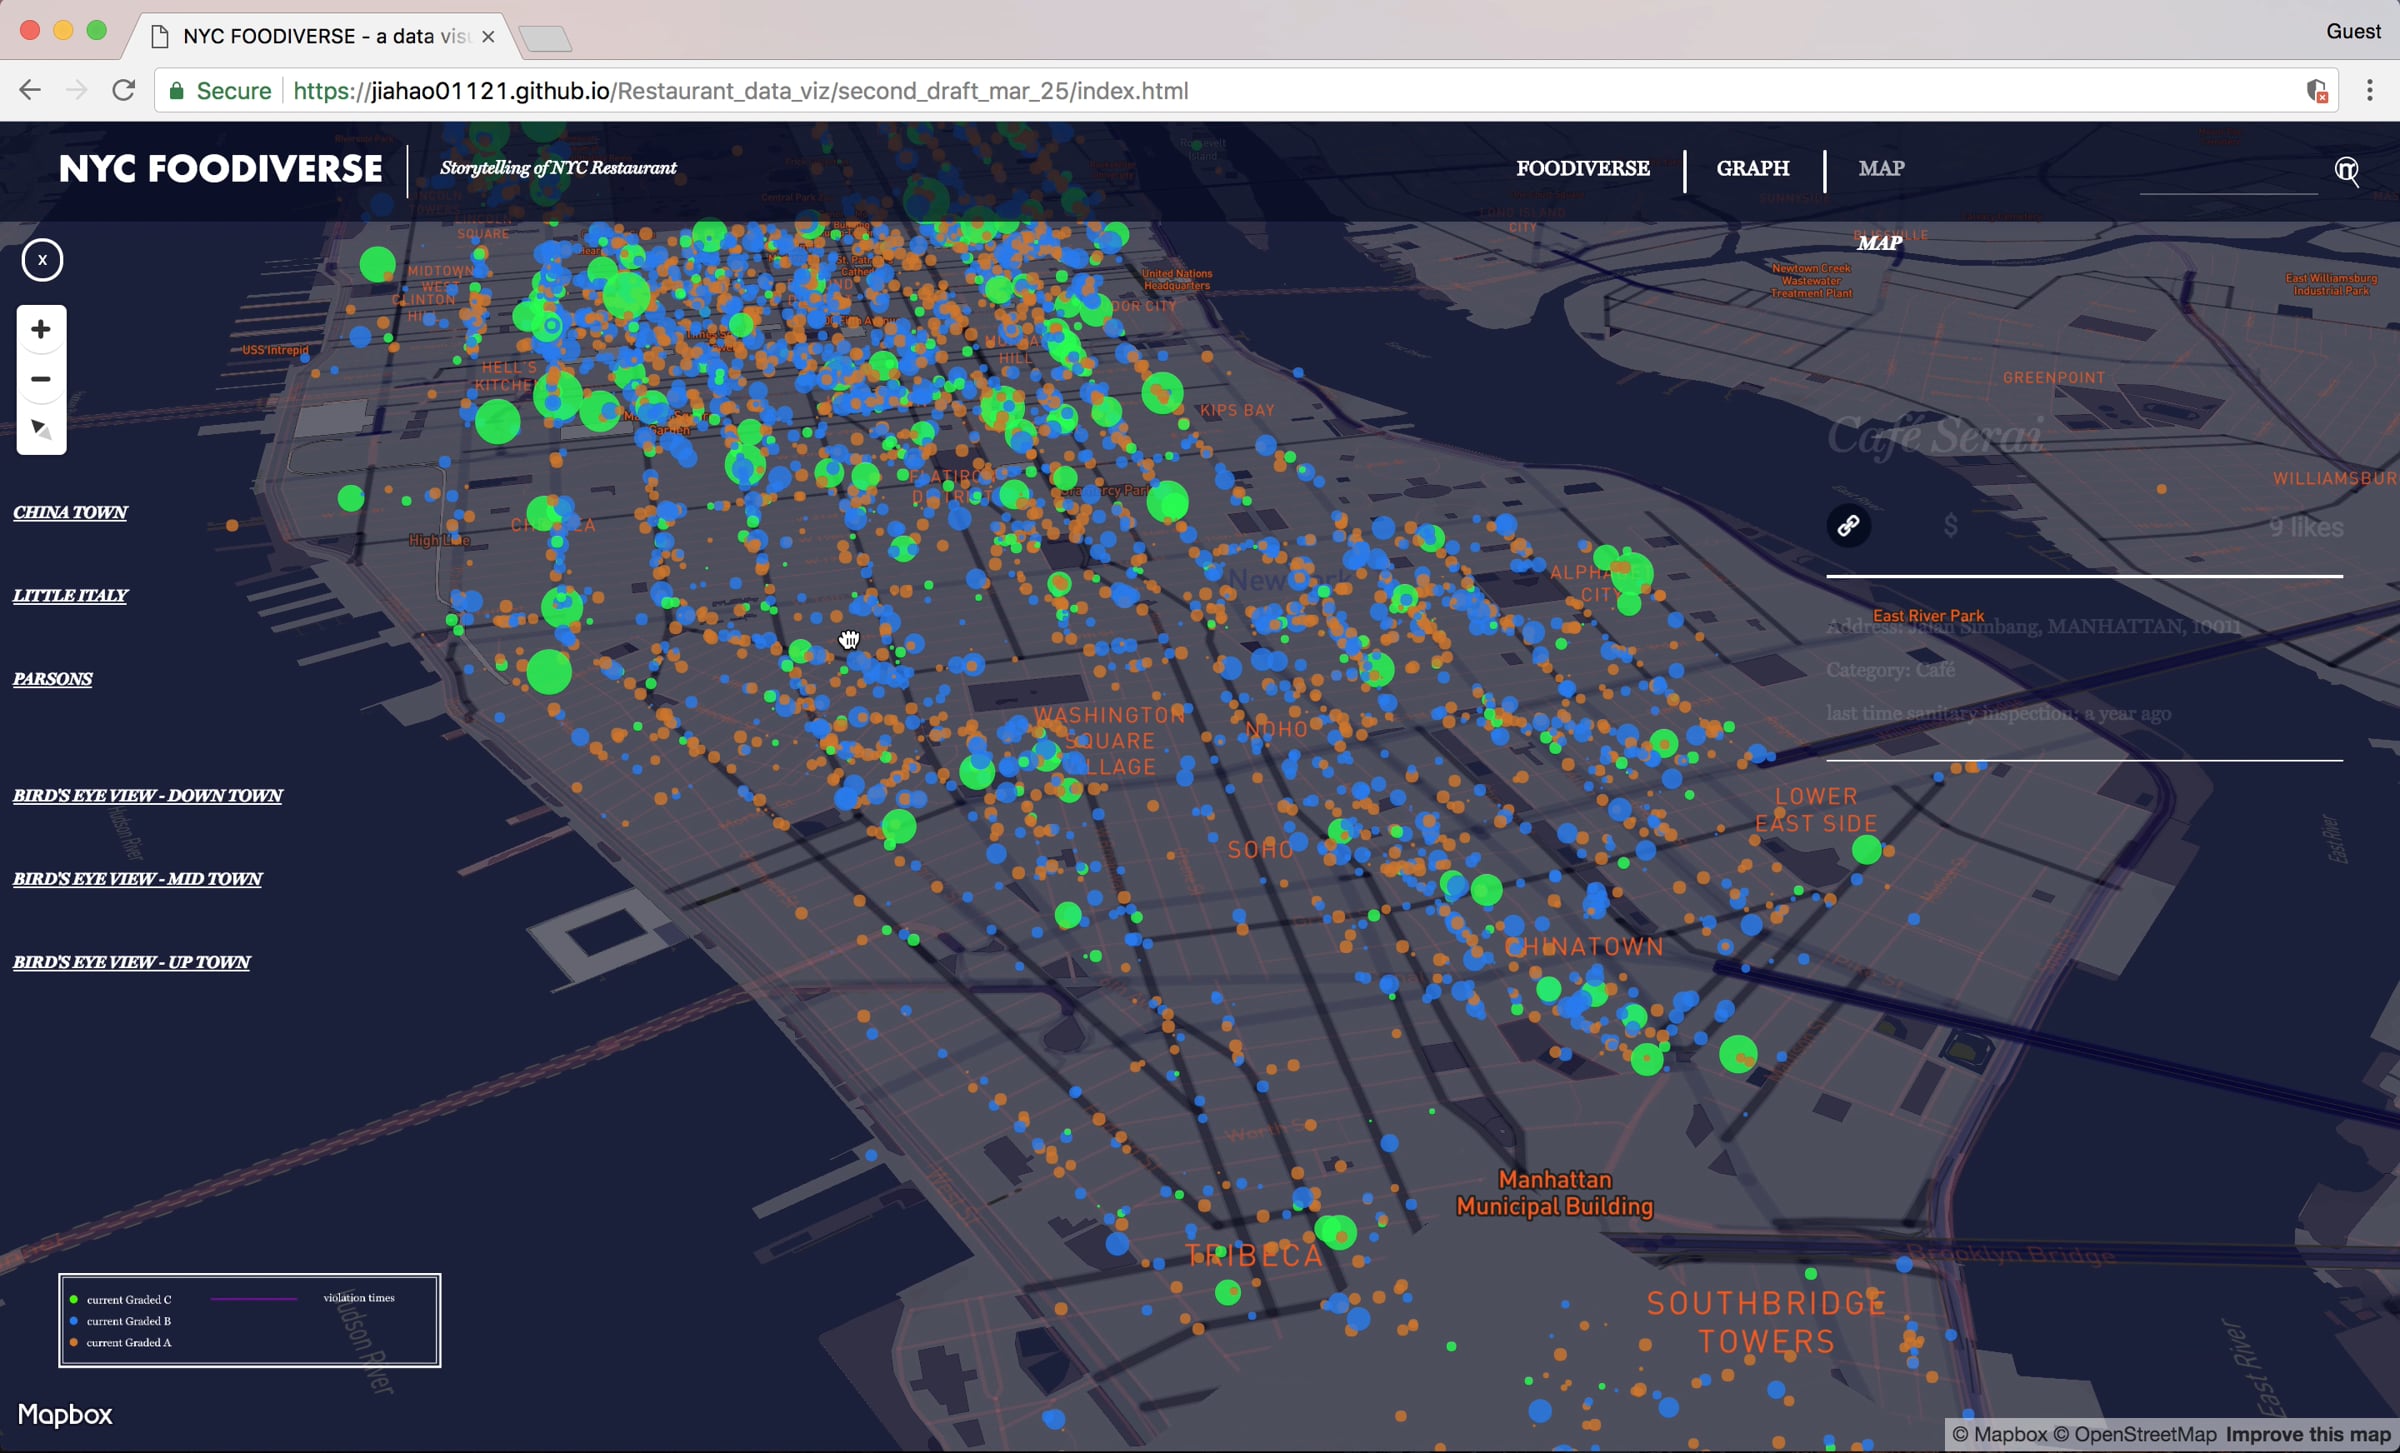Click the "Category: Café" line

point(1890,670)
